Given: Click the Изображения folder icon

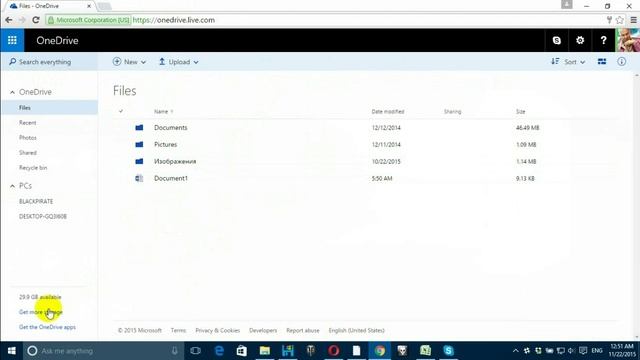Looking at the screenshot, I should [139, 161].
